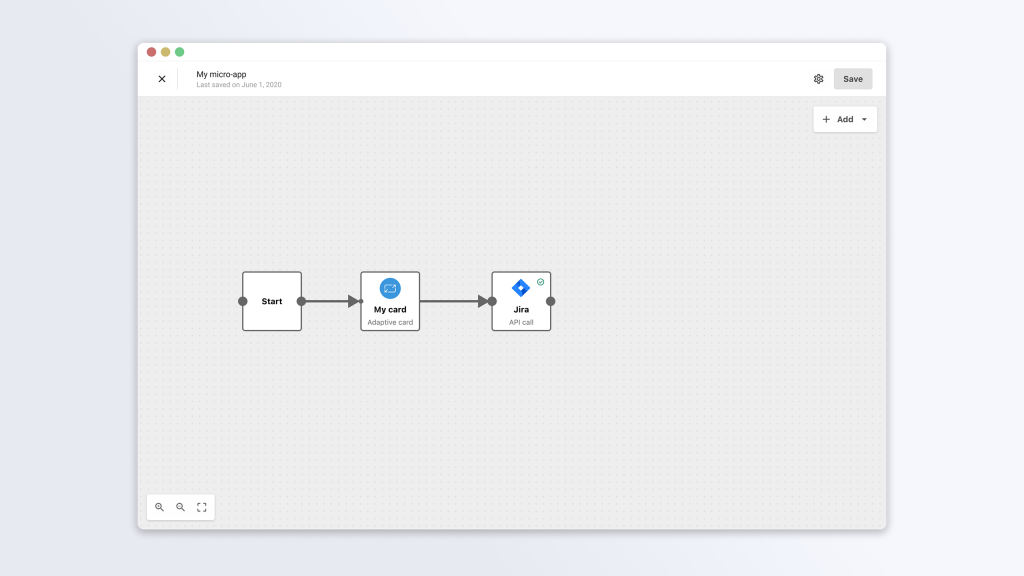Click the arrow connecting My card to Jira

[452, 301]
